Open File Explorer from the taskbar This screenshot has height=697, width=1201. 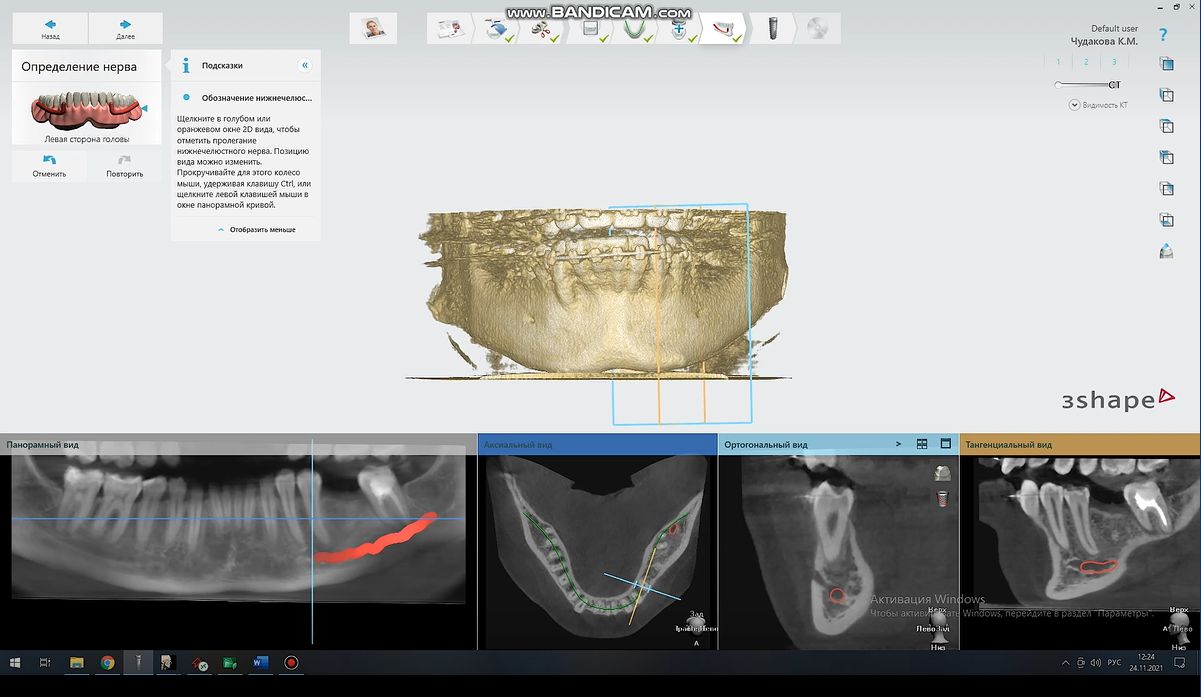77,662
